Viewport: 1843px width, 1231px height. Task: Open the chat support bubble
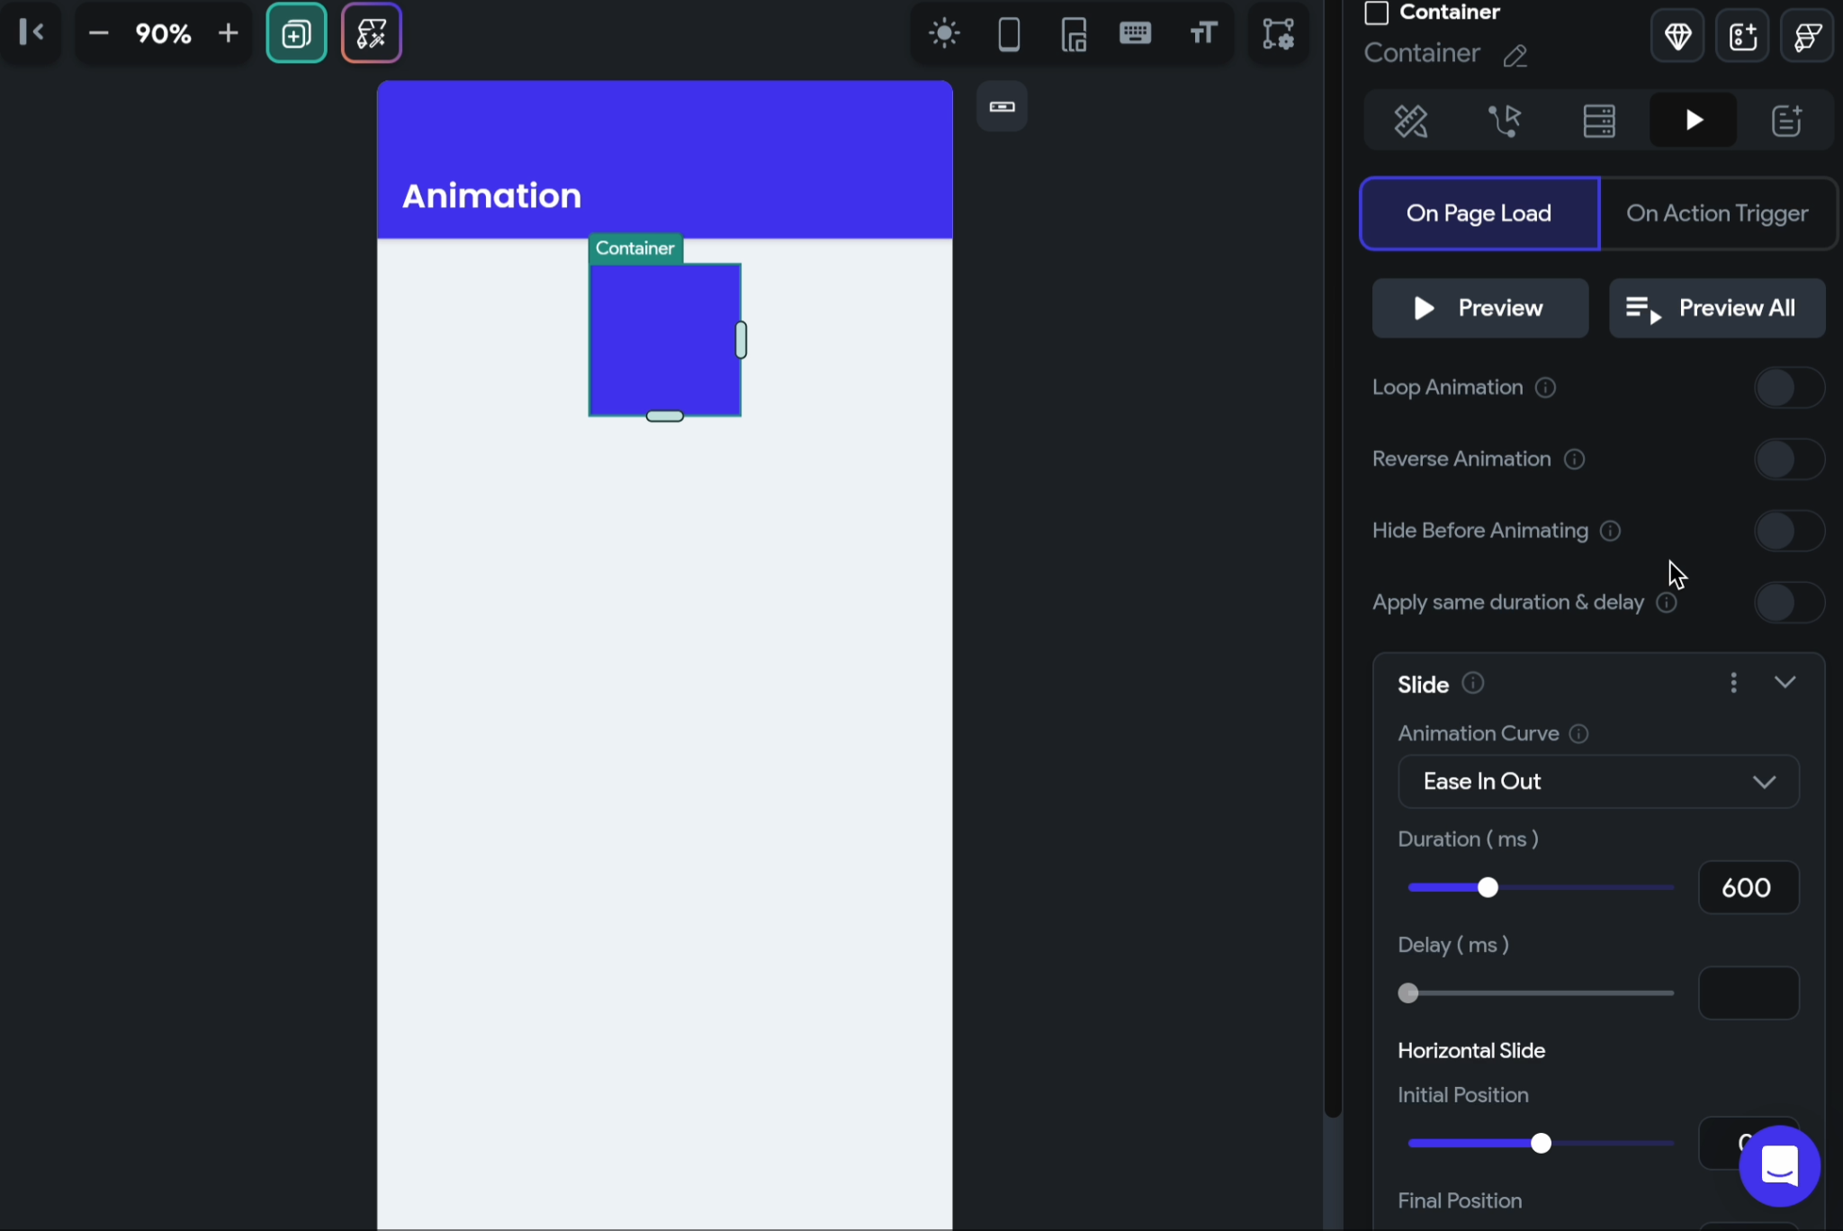click(x=1779, y=1166)
